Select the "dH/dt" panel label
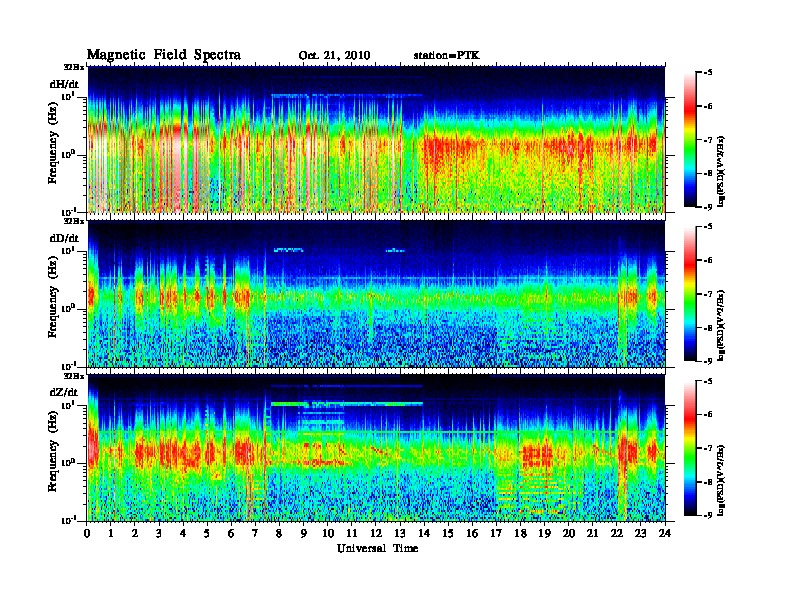 64,84
